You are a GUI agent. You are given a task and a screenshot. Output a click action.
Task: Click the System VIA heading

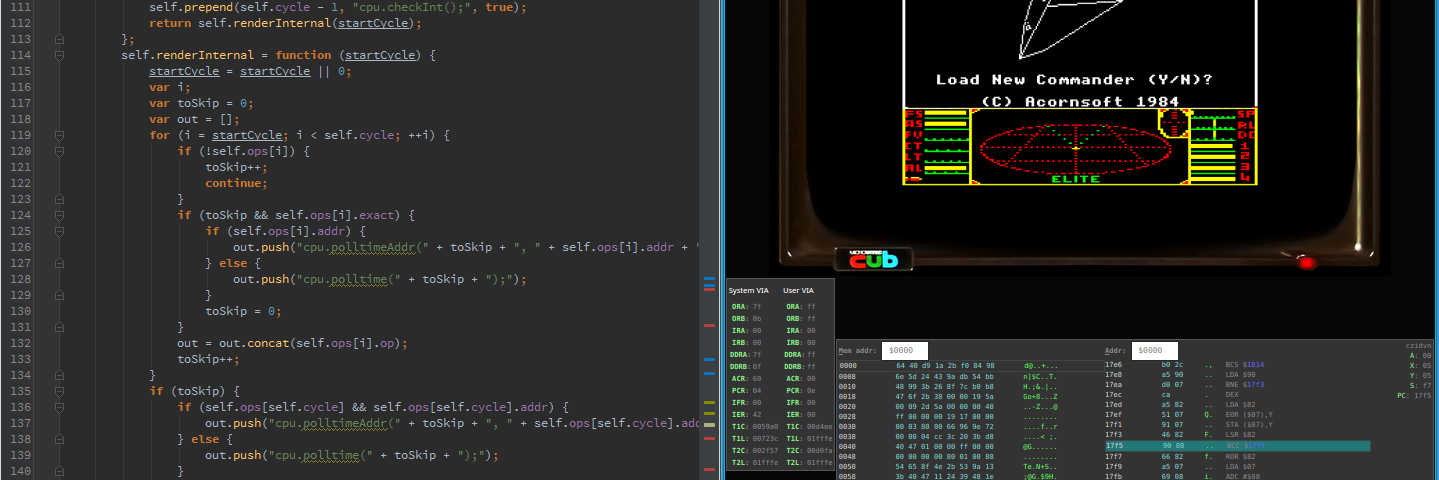click(748, 290)
